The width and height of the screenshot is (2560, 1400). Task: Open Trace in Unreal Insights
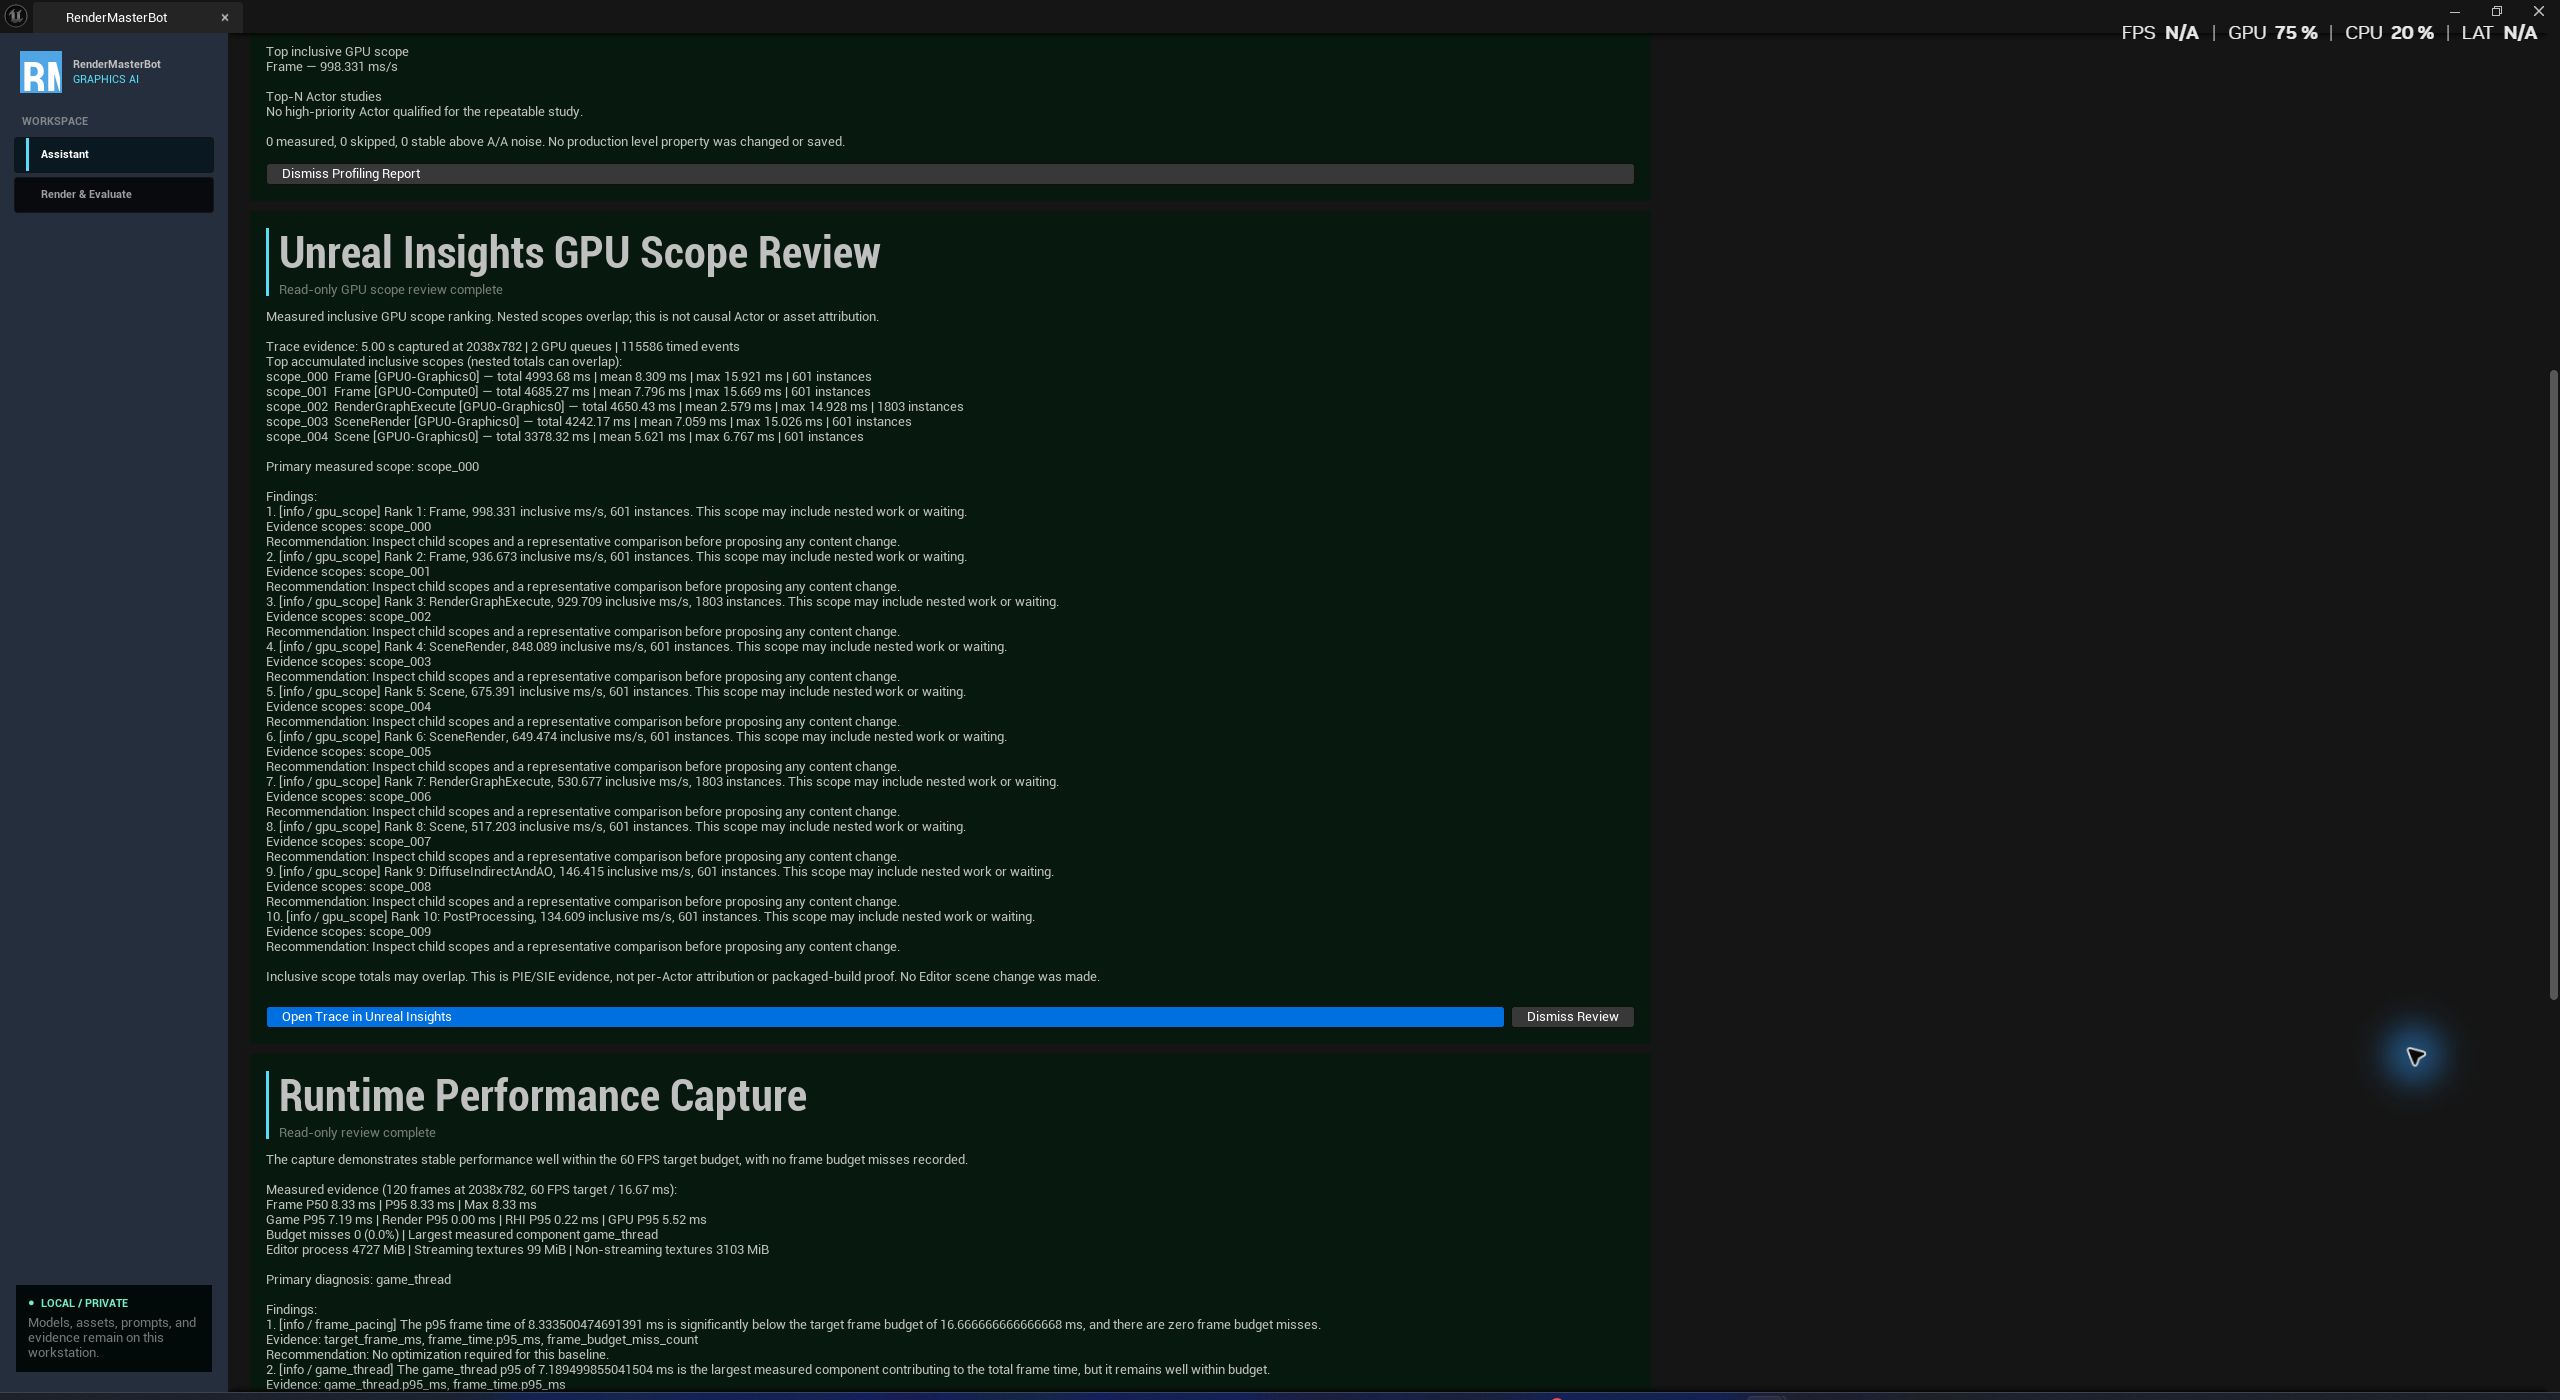pos(885,1017)
